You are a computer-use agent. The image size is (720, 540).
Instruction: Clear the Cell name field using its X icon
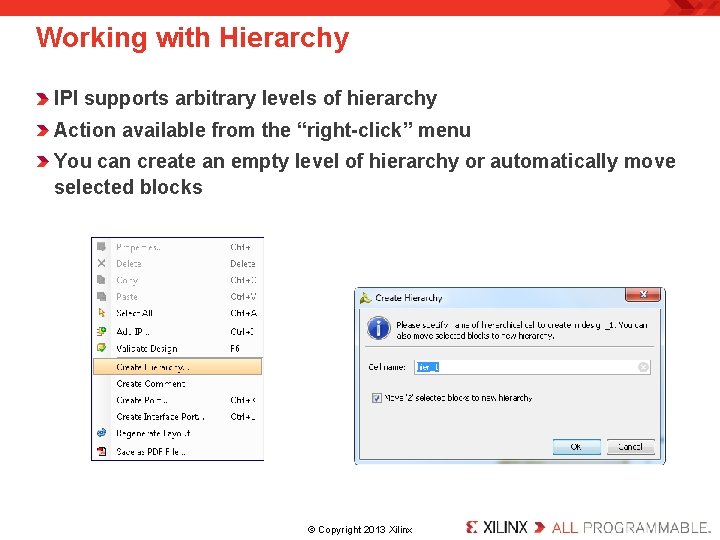(x=643, y=367)
